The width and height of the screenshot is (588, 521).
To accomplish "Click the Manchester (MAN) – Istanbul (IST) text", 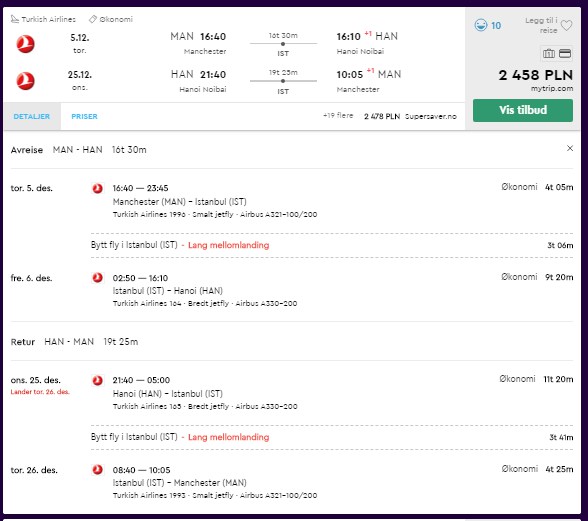I will click(x=180, y=202).
